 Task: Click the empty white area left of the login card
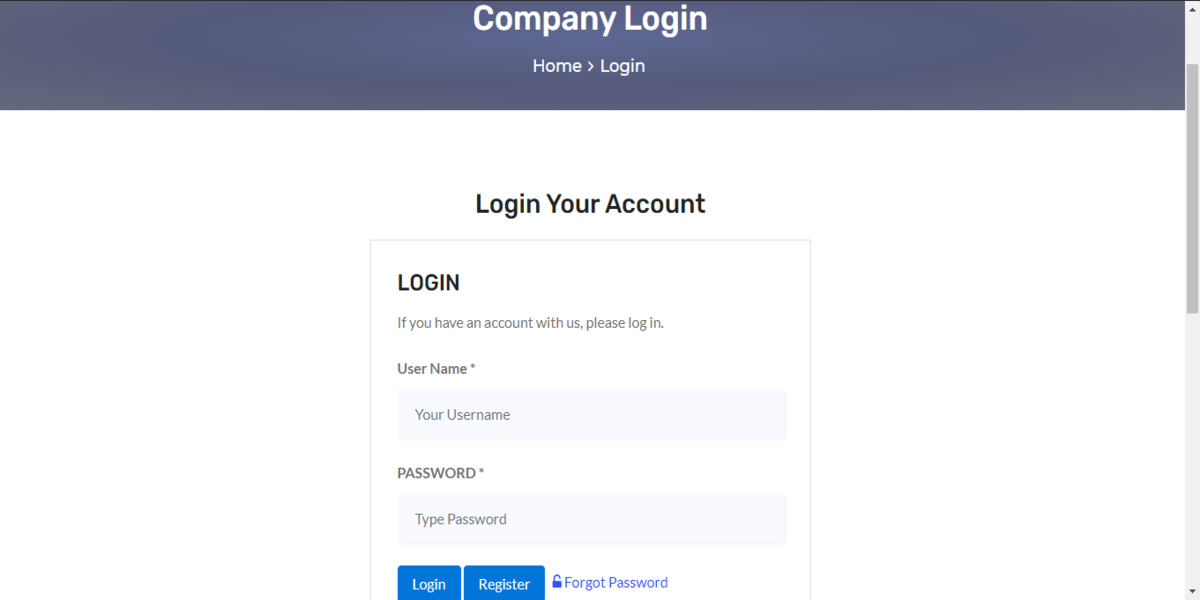pos(185,400)
